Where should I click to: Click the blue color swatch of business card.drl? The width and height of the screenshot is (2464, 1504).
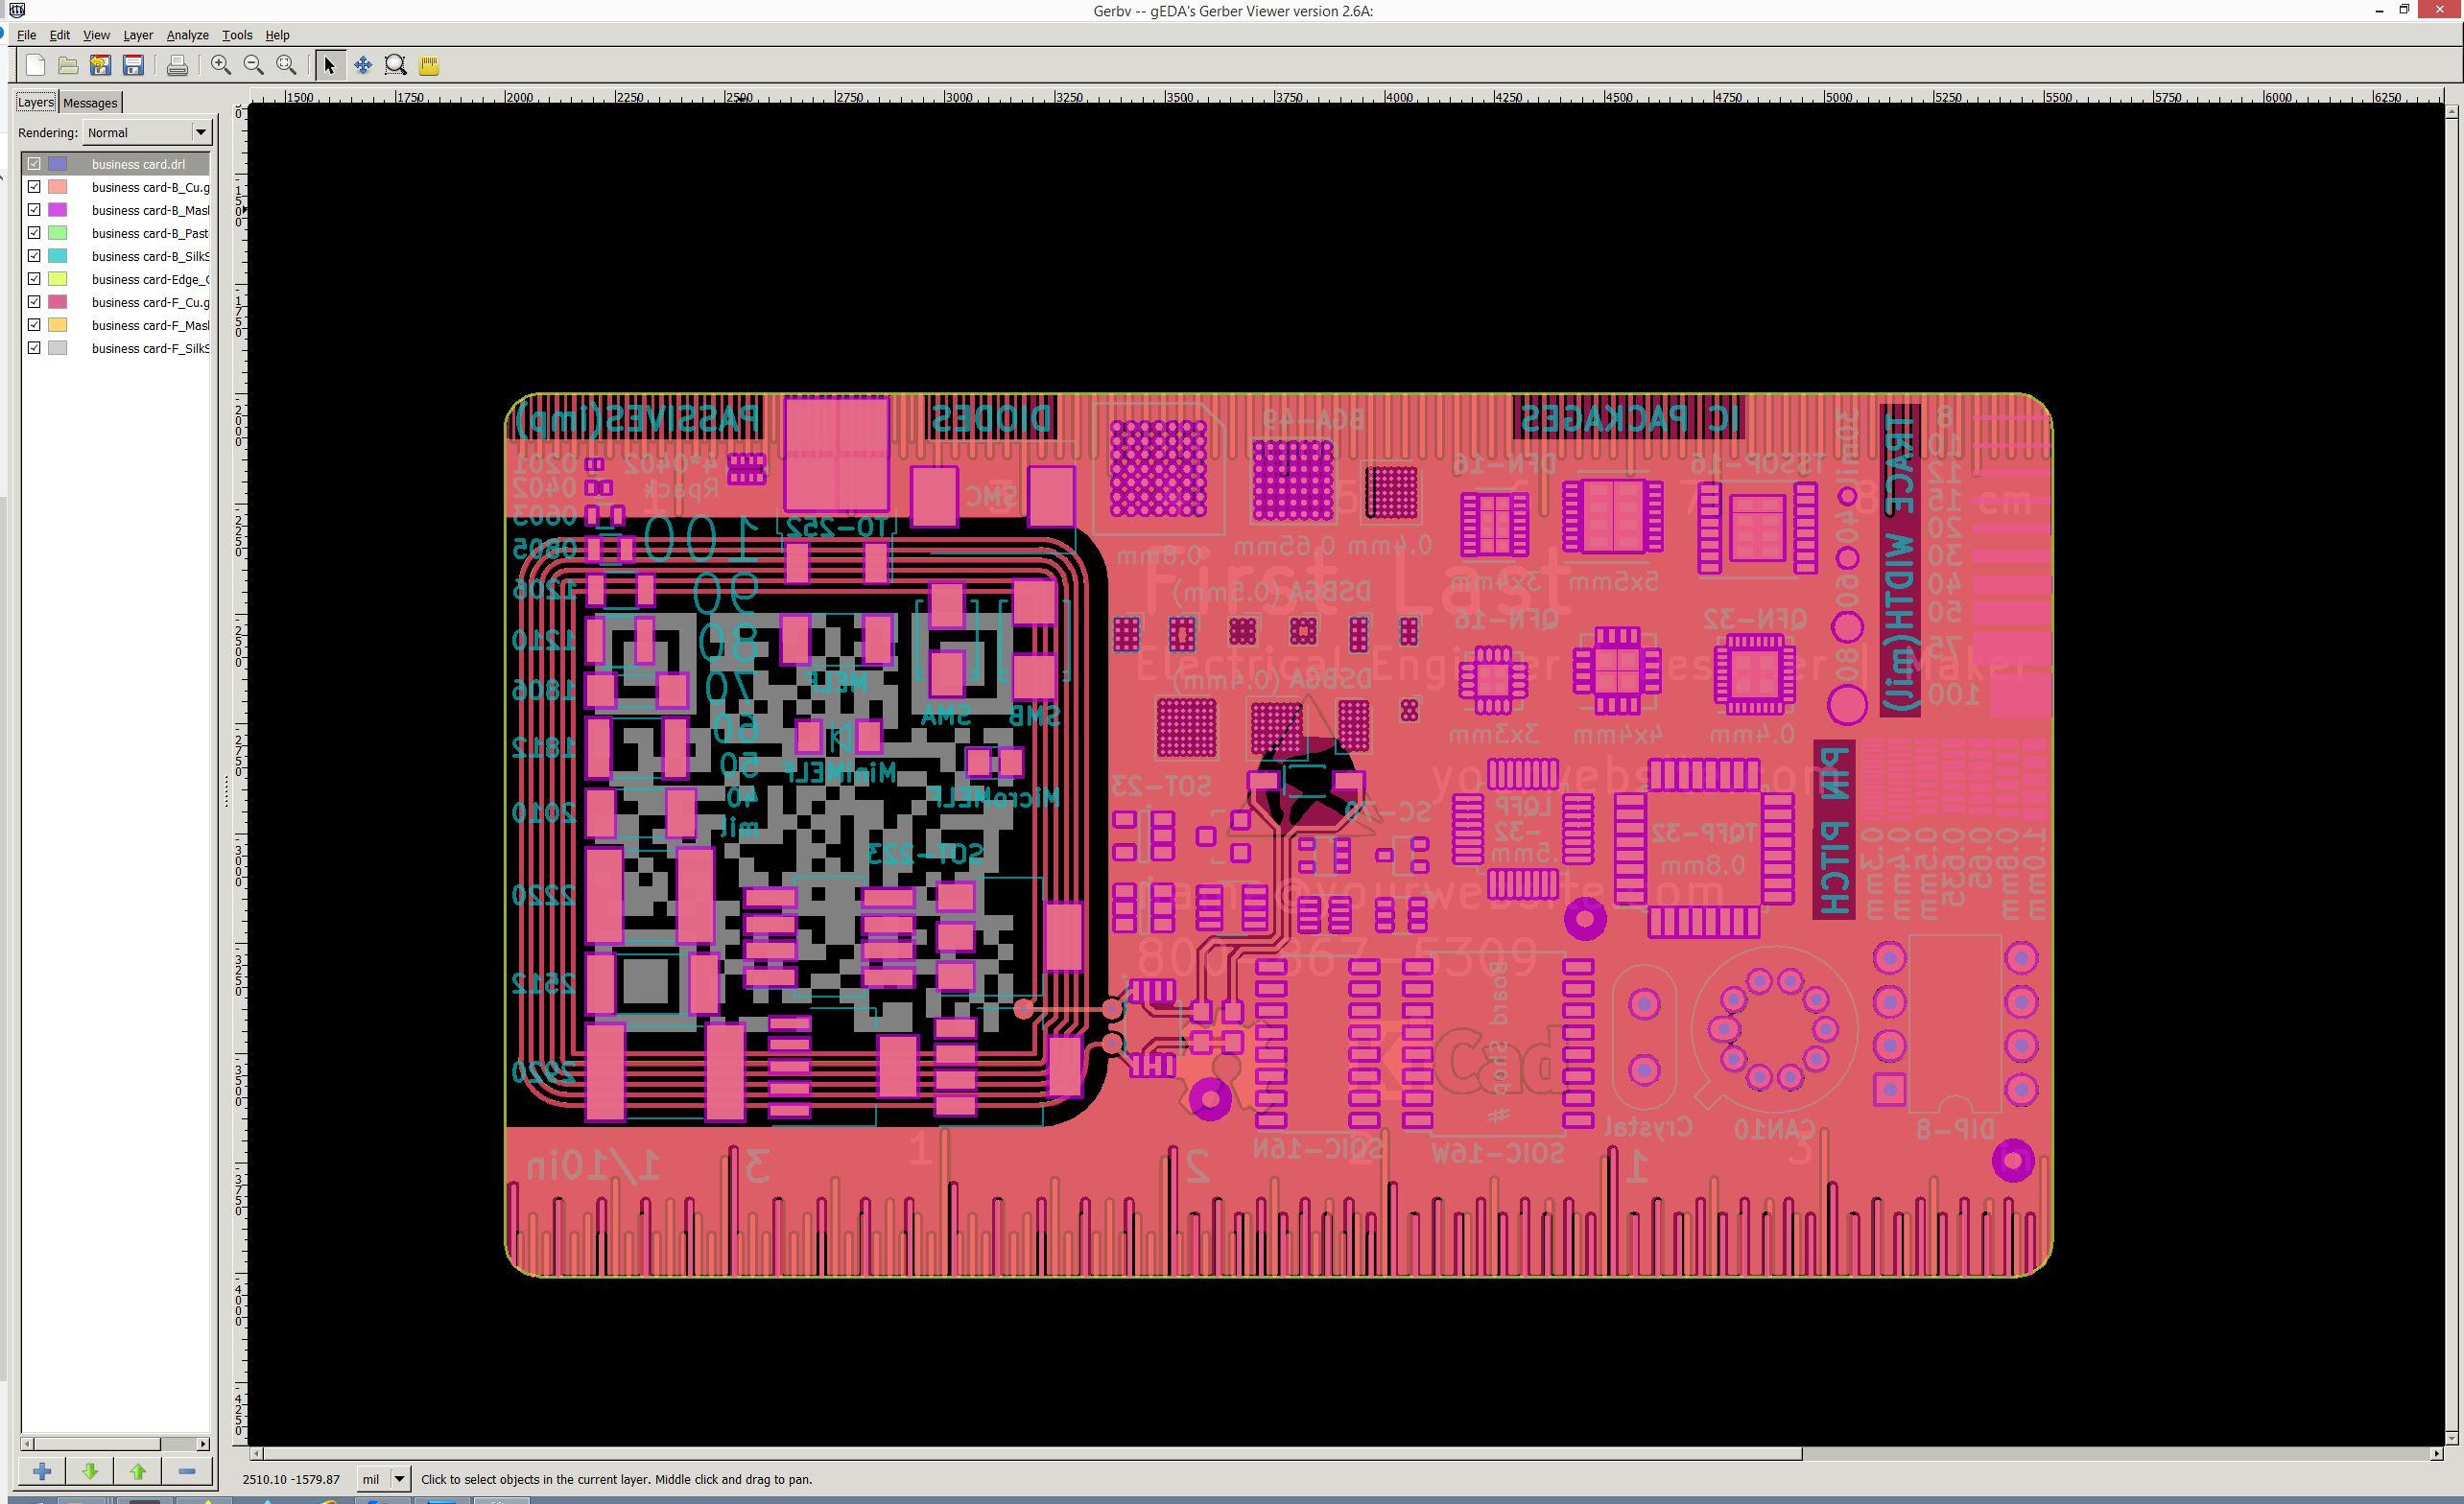(58, 164)
